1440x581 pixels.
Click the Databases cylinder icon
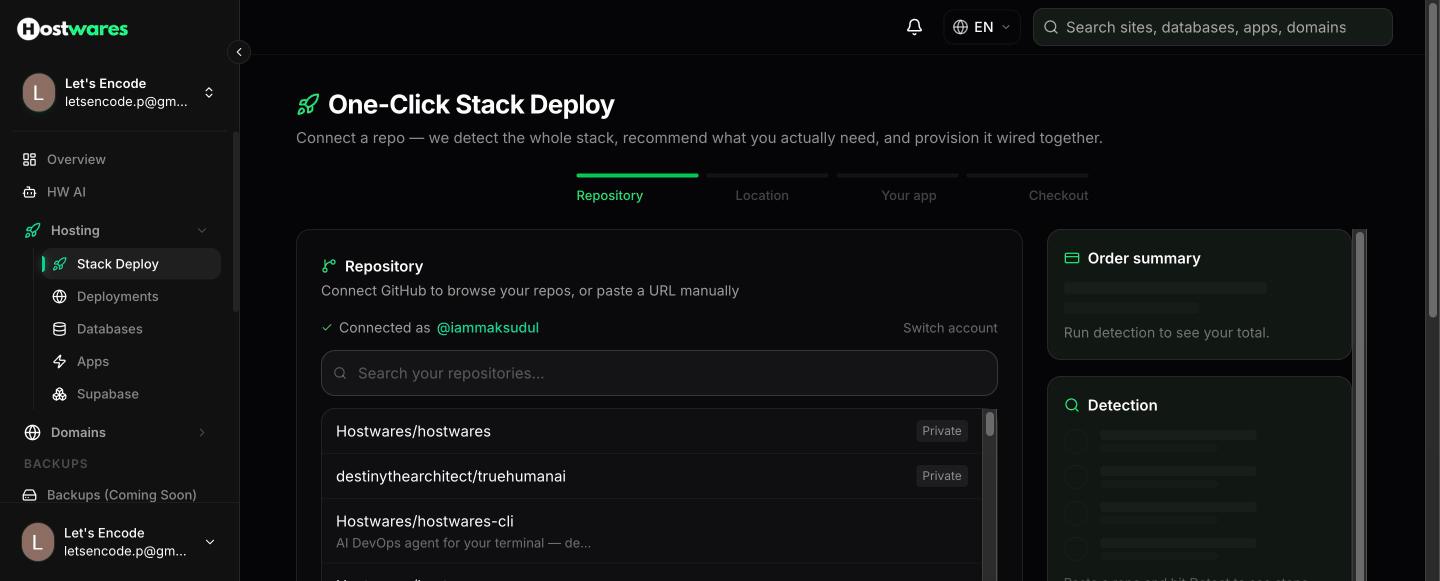(x=60, y=329)
